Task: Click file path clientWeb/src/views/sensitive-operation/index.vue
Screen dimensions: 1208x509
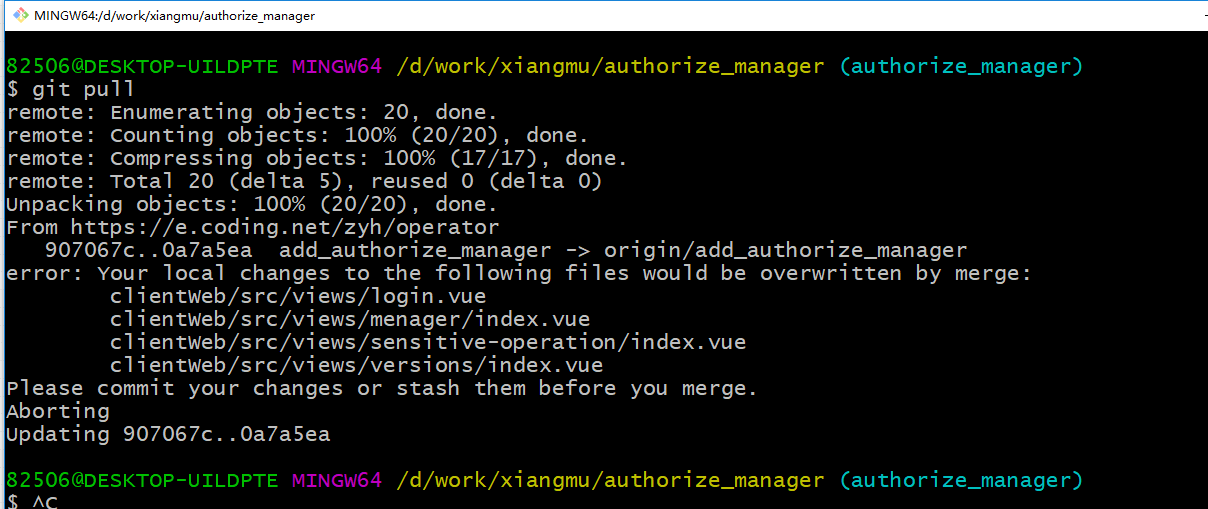Action: pos(428,342)
